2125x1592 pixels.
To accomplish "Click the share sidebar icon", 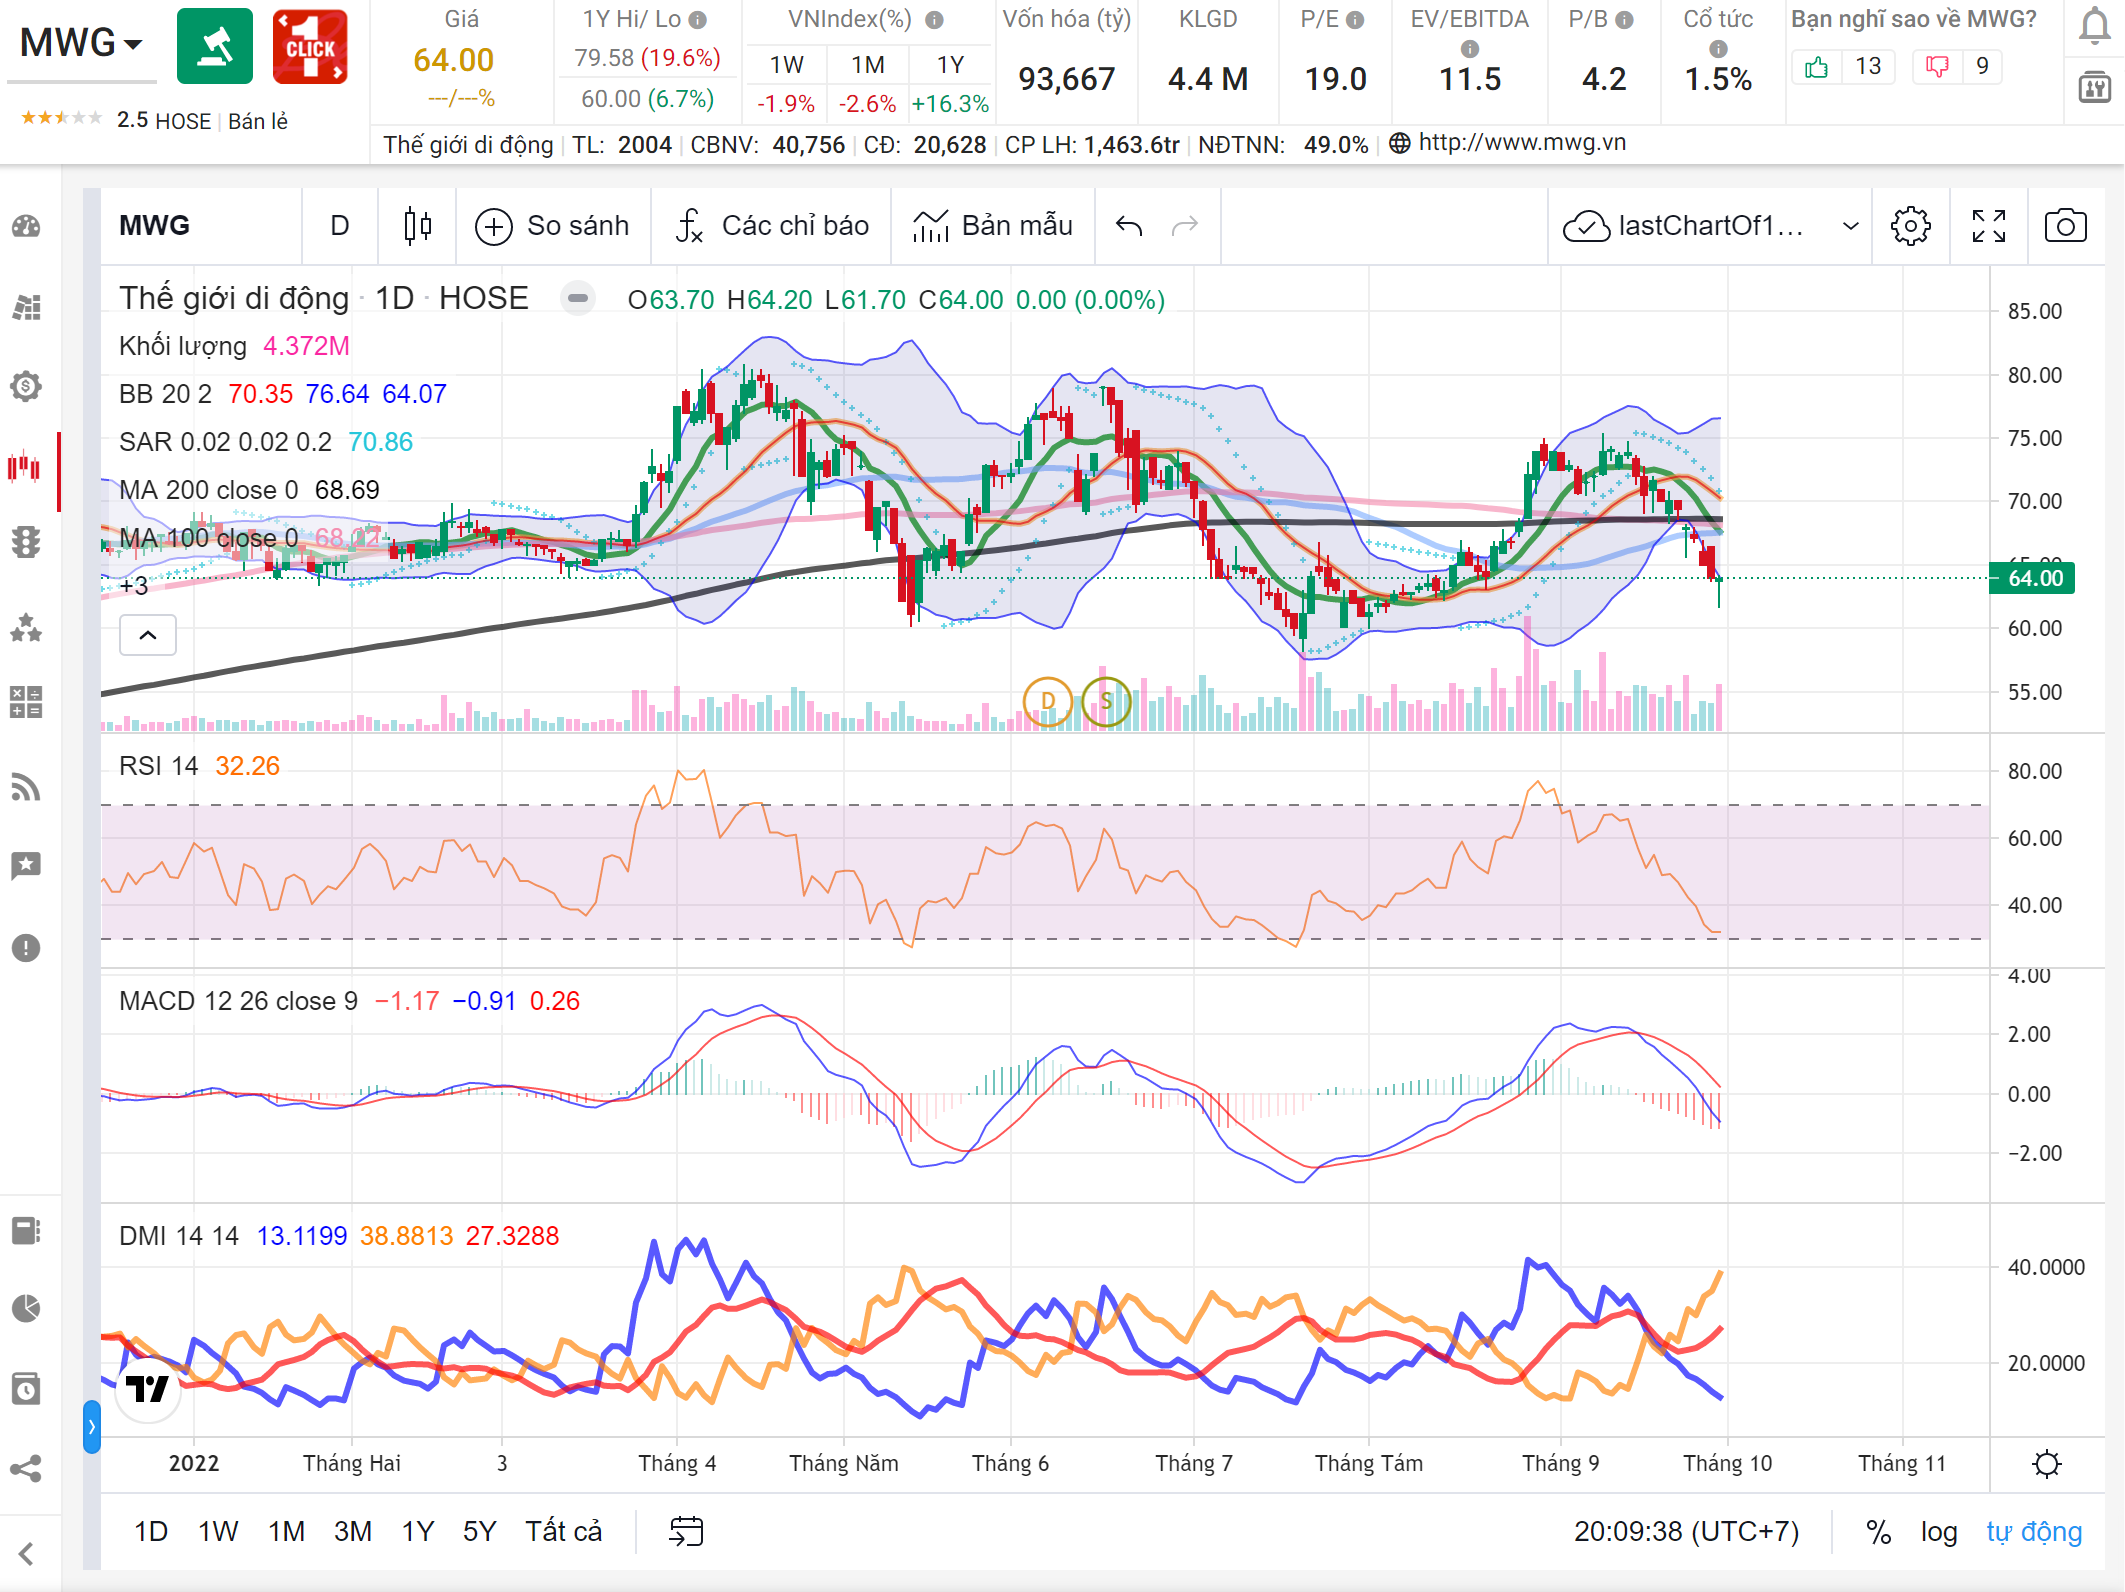I will (26, 1468).
